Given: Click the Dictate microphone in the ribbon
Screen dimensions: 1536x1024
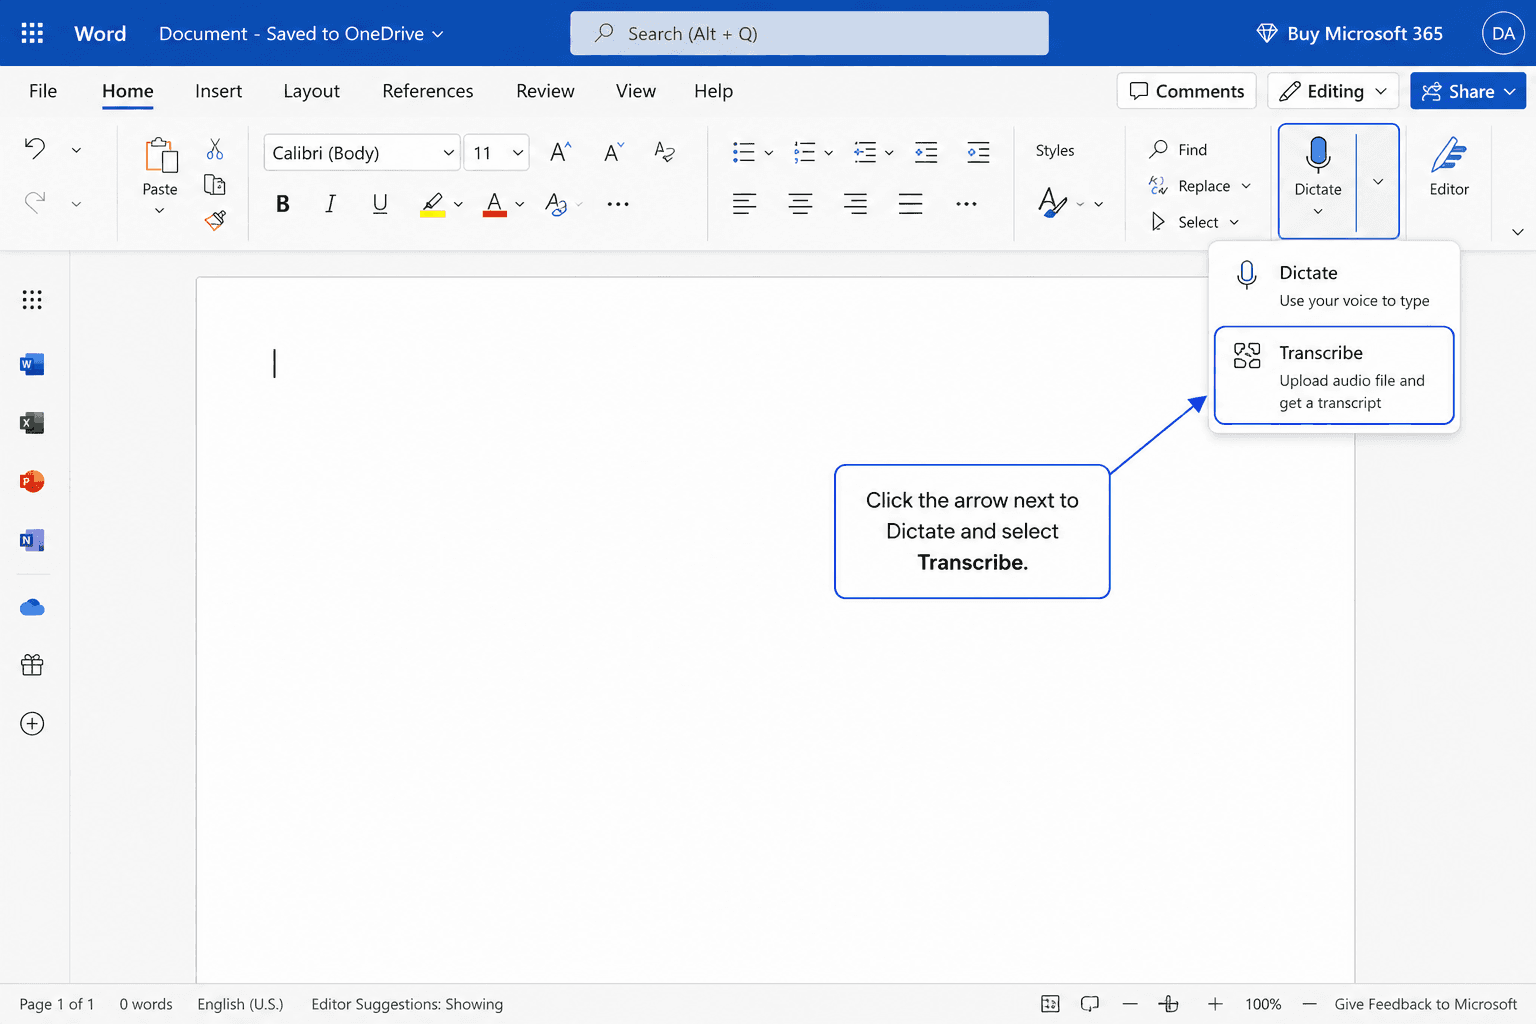Looking at the screenshot, I should 1318,156.
